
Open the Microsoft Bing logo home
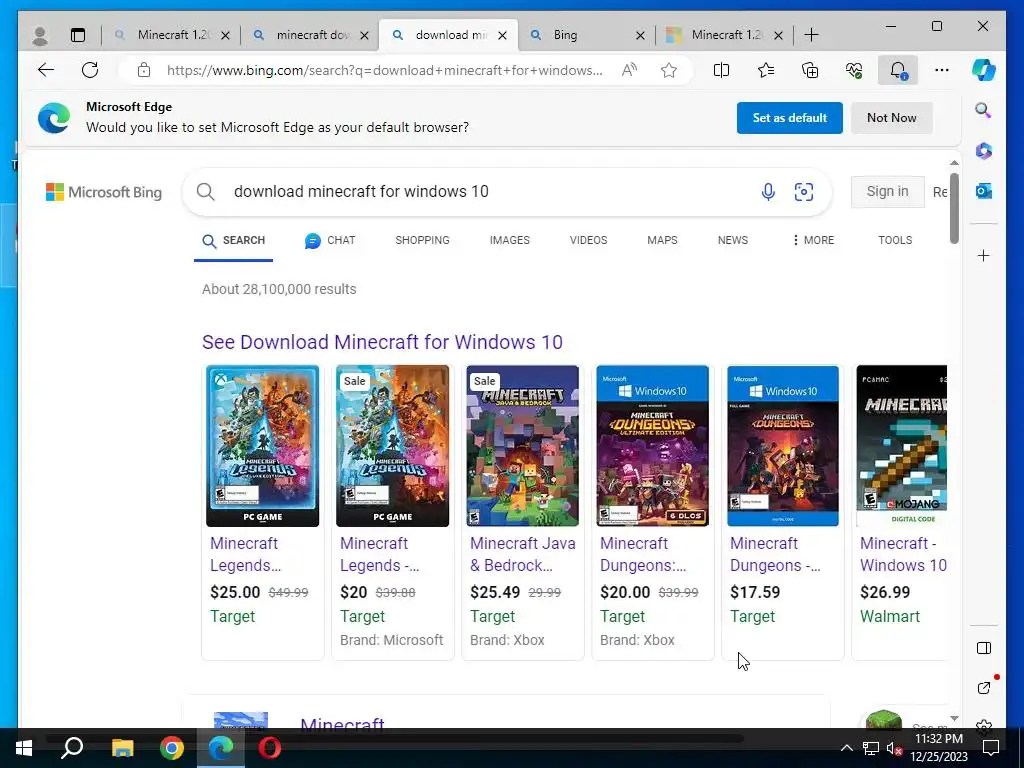coord(103,192)
